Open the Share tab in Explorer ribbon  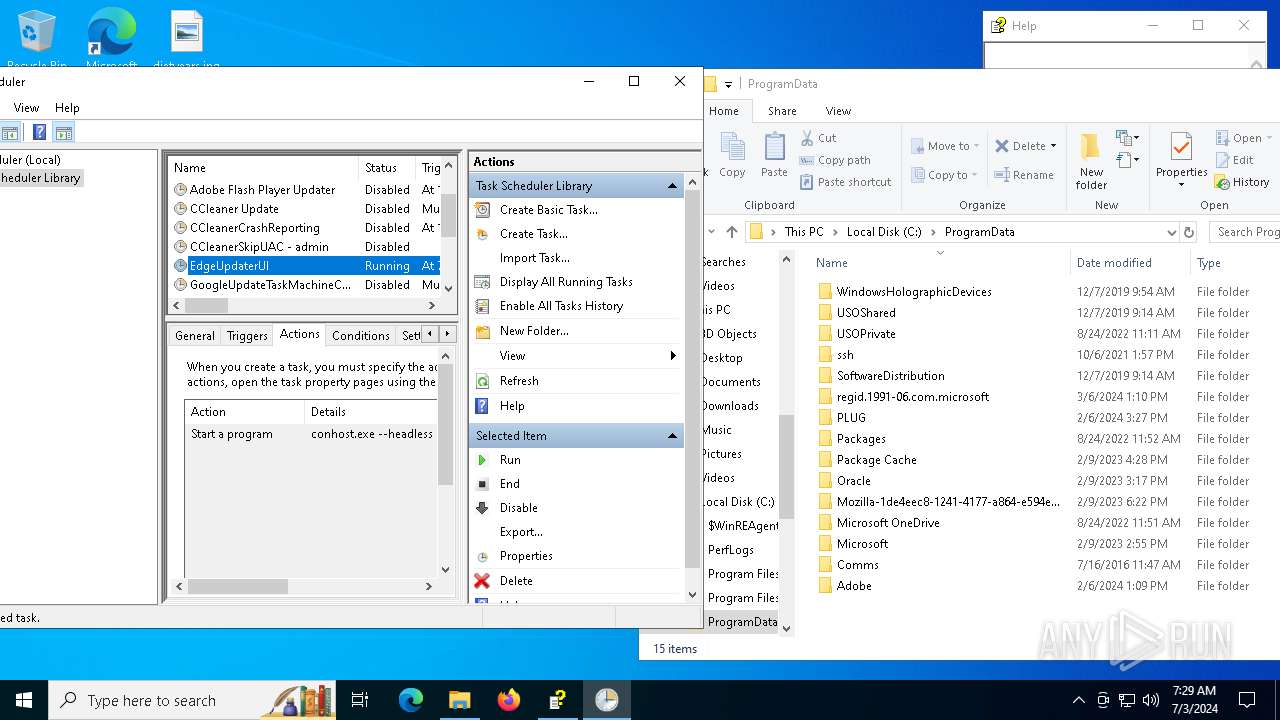pyautogui.click(x=782, y=111)
